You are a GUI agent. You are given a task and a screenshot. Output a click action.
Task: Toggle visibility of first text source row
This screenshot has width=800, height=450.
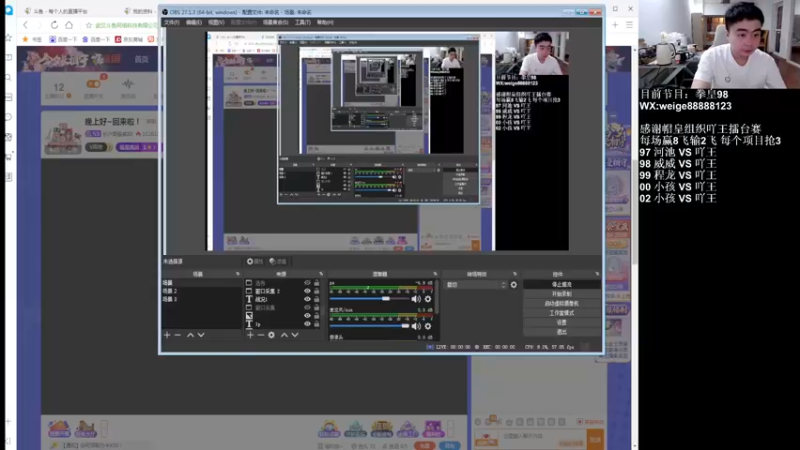click(x=307, y=299)
